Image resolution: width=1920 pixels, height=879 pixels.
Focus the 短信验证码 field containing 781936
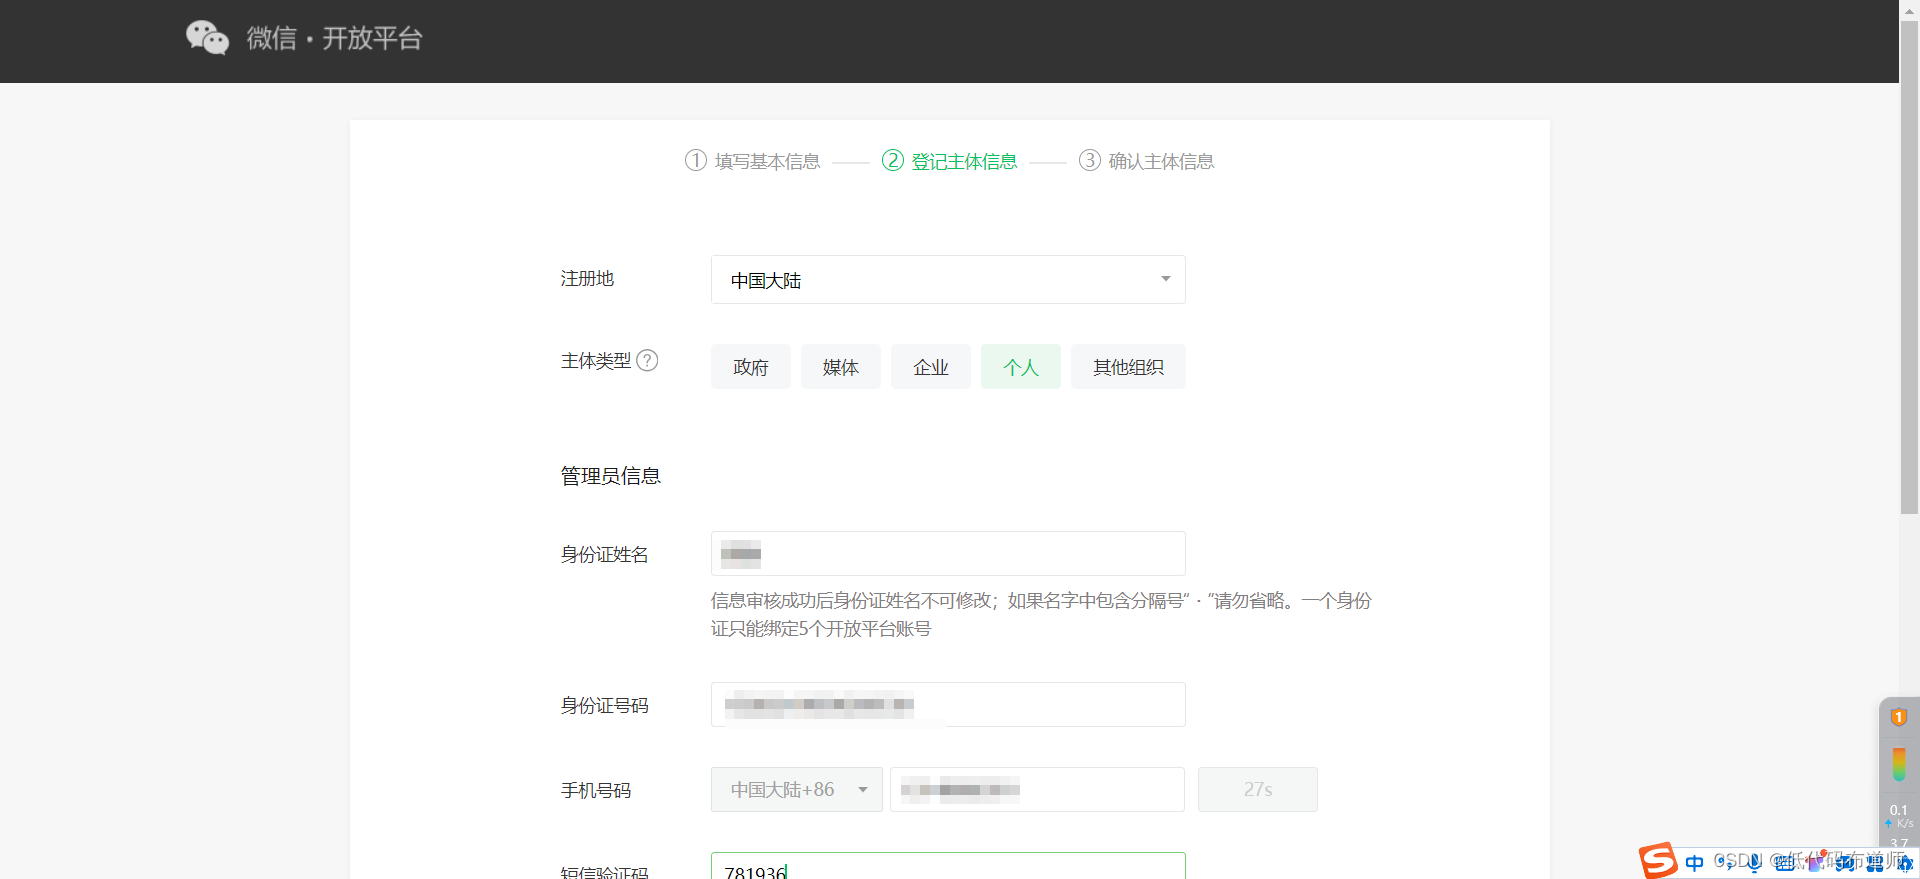click(948, 866)
